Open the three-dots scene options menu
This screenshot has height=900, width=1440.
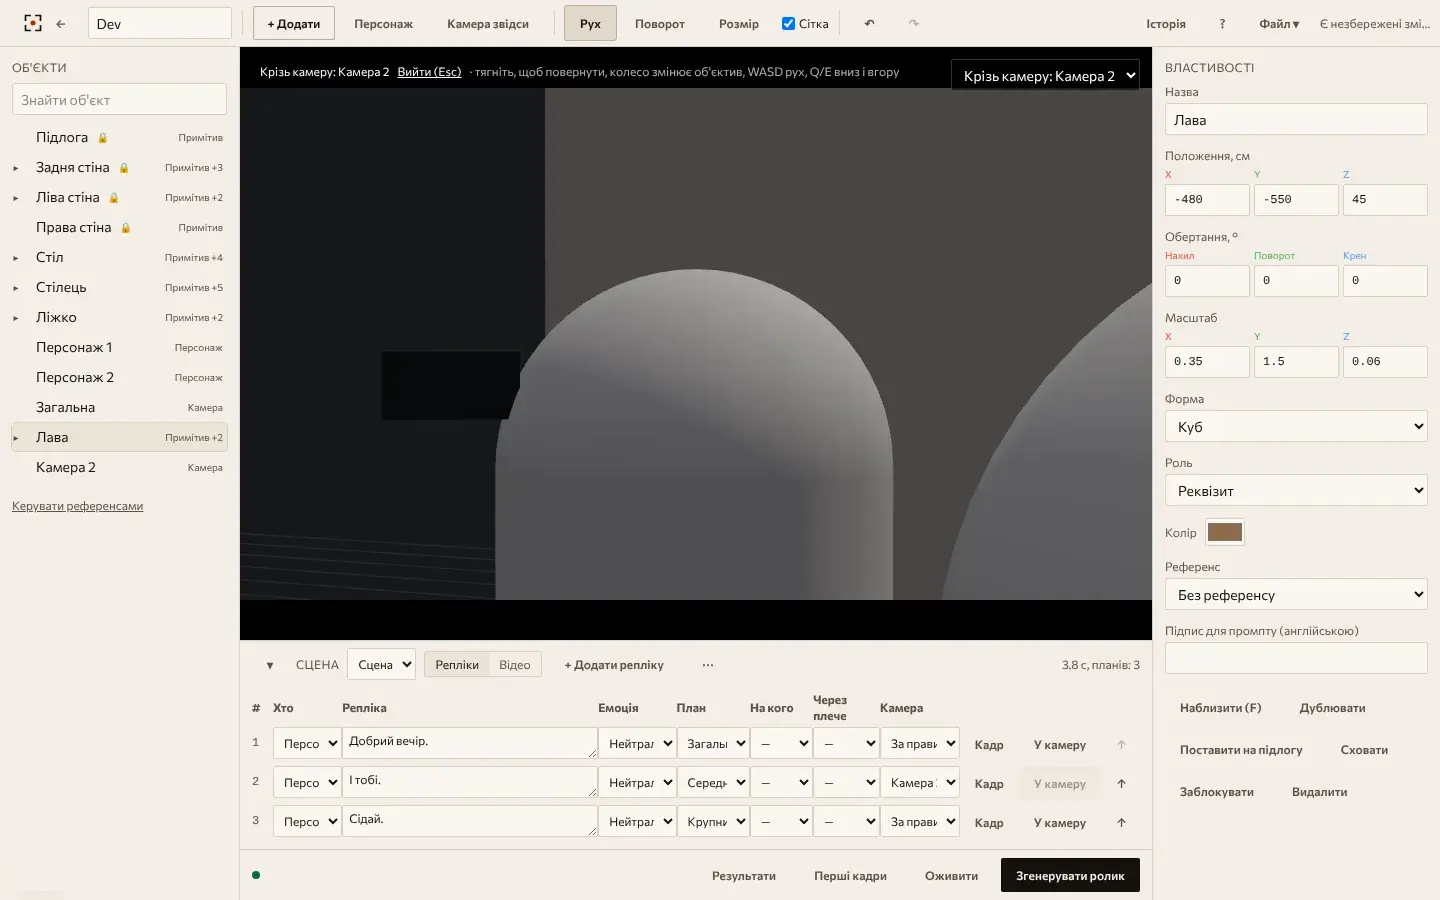tap(708, 665)
